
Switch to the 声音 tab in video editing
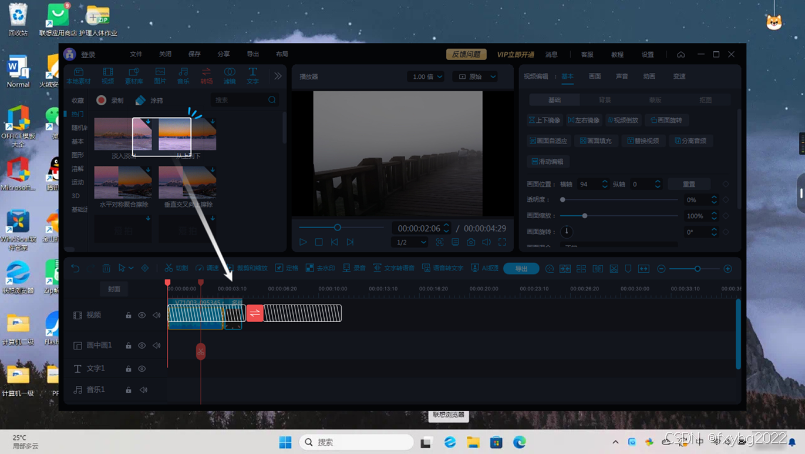[x=622, y=76]
